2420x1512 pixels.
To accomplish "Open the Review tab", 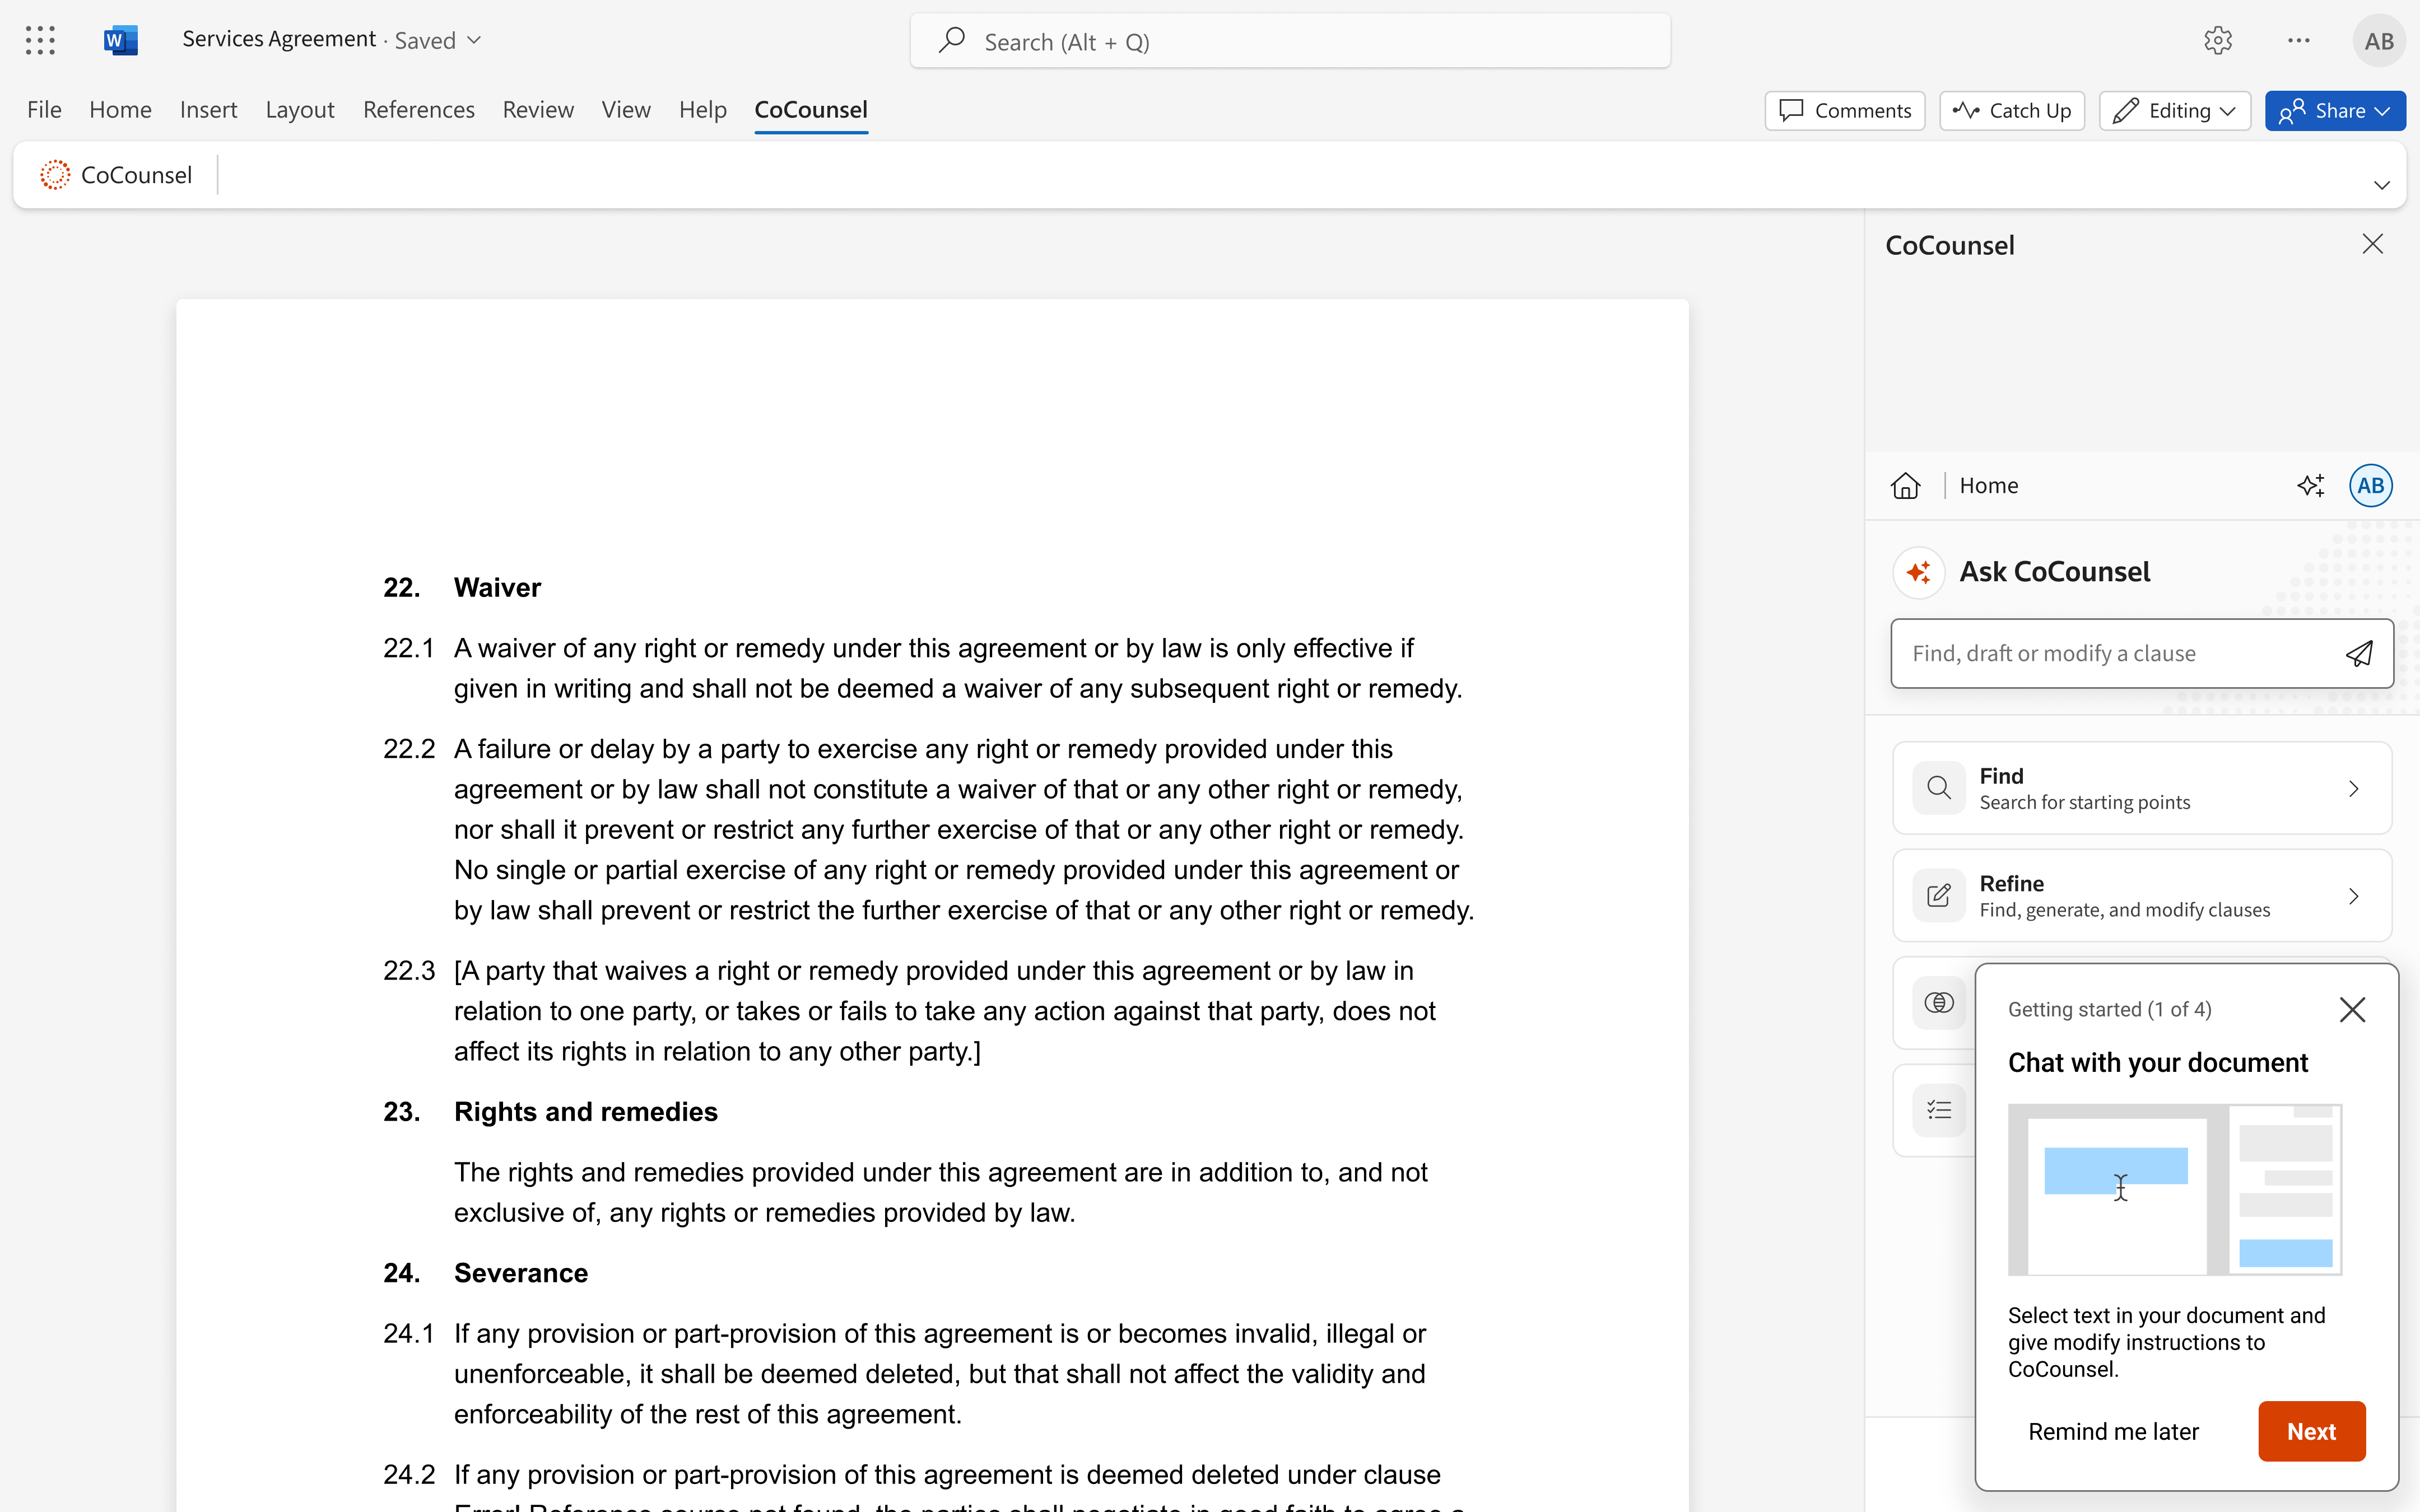I will pyautogui.click(x=537, y=110).
